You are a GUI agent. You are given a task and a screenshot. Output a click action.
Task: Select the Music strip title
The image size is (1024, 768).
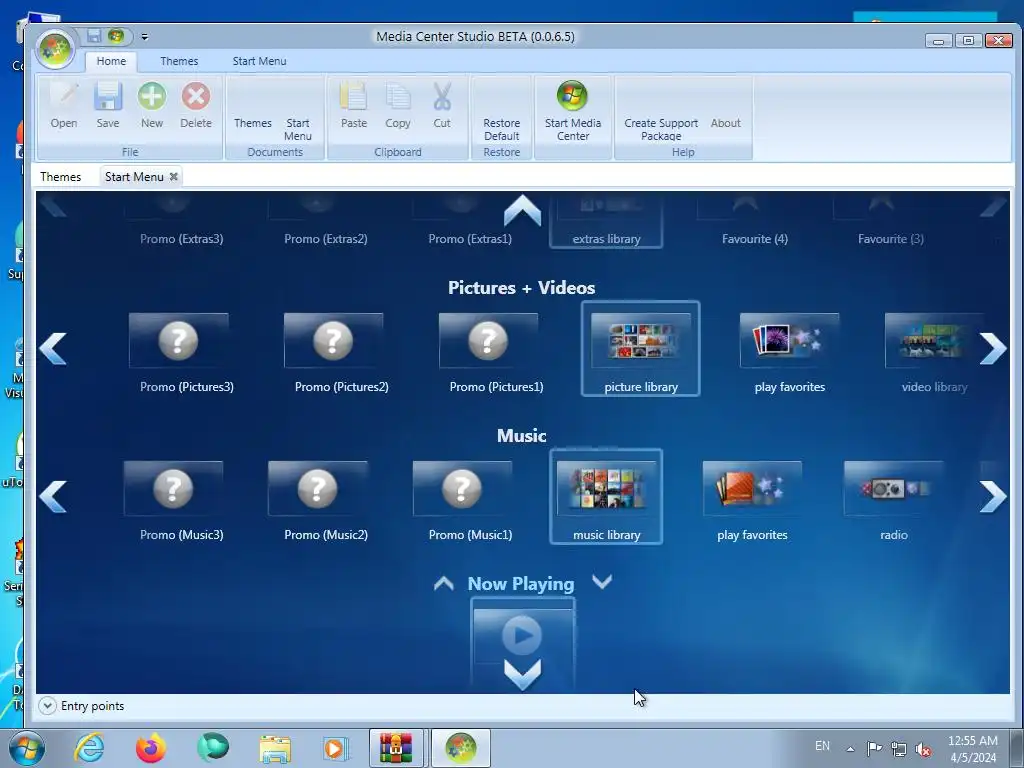(521, 436)
